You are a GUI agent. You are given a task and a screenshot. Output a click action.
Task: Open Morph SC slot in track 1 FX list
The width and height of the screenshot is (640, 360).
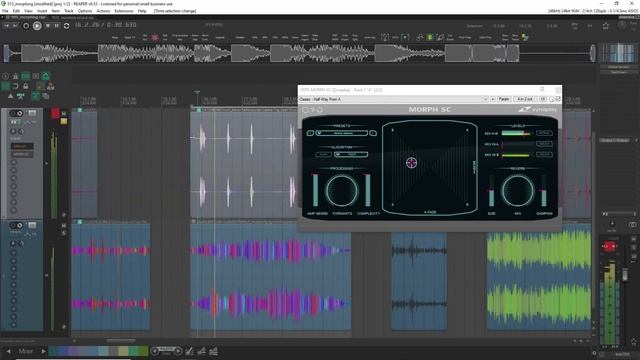click(22, 154)
